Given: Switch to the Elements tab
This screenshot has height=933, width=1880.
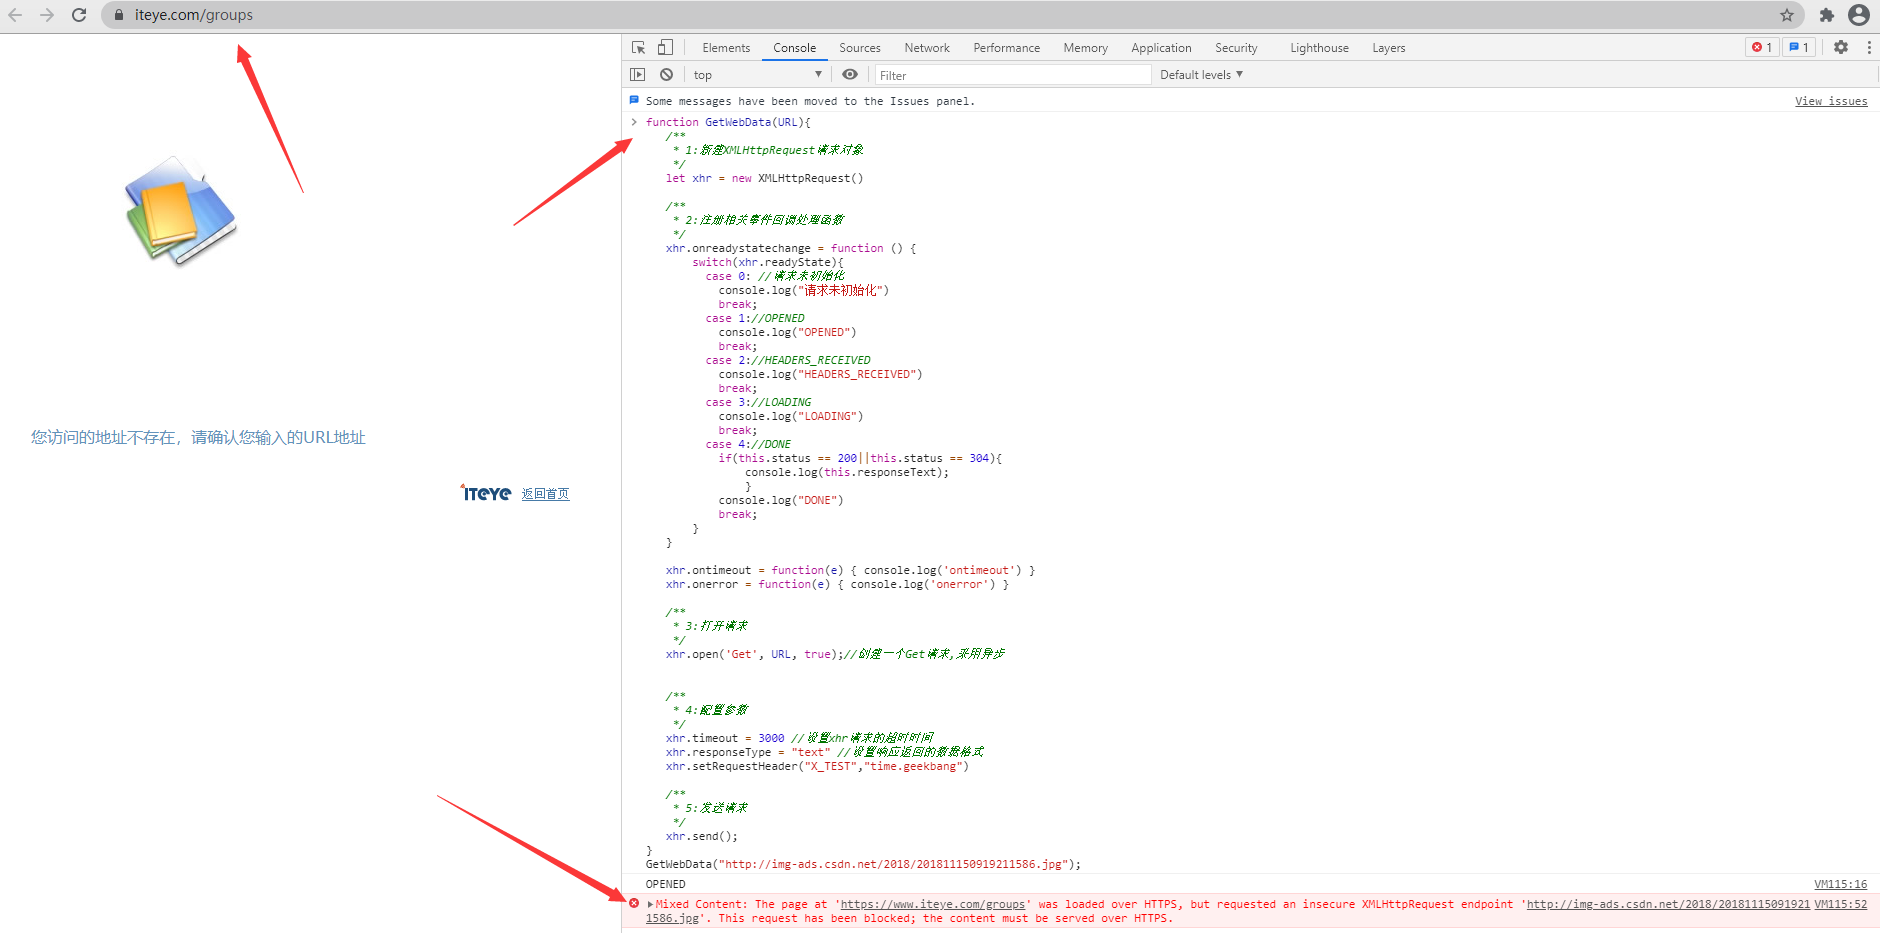Looking at the screenshot, I should tap(726, 47).
